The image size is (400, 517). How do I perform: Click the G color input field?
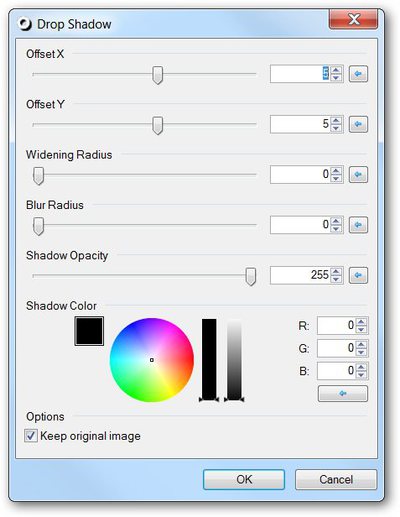coord(336,348)
